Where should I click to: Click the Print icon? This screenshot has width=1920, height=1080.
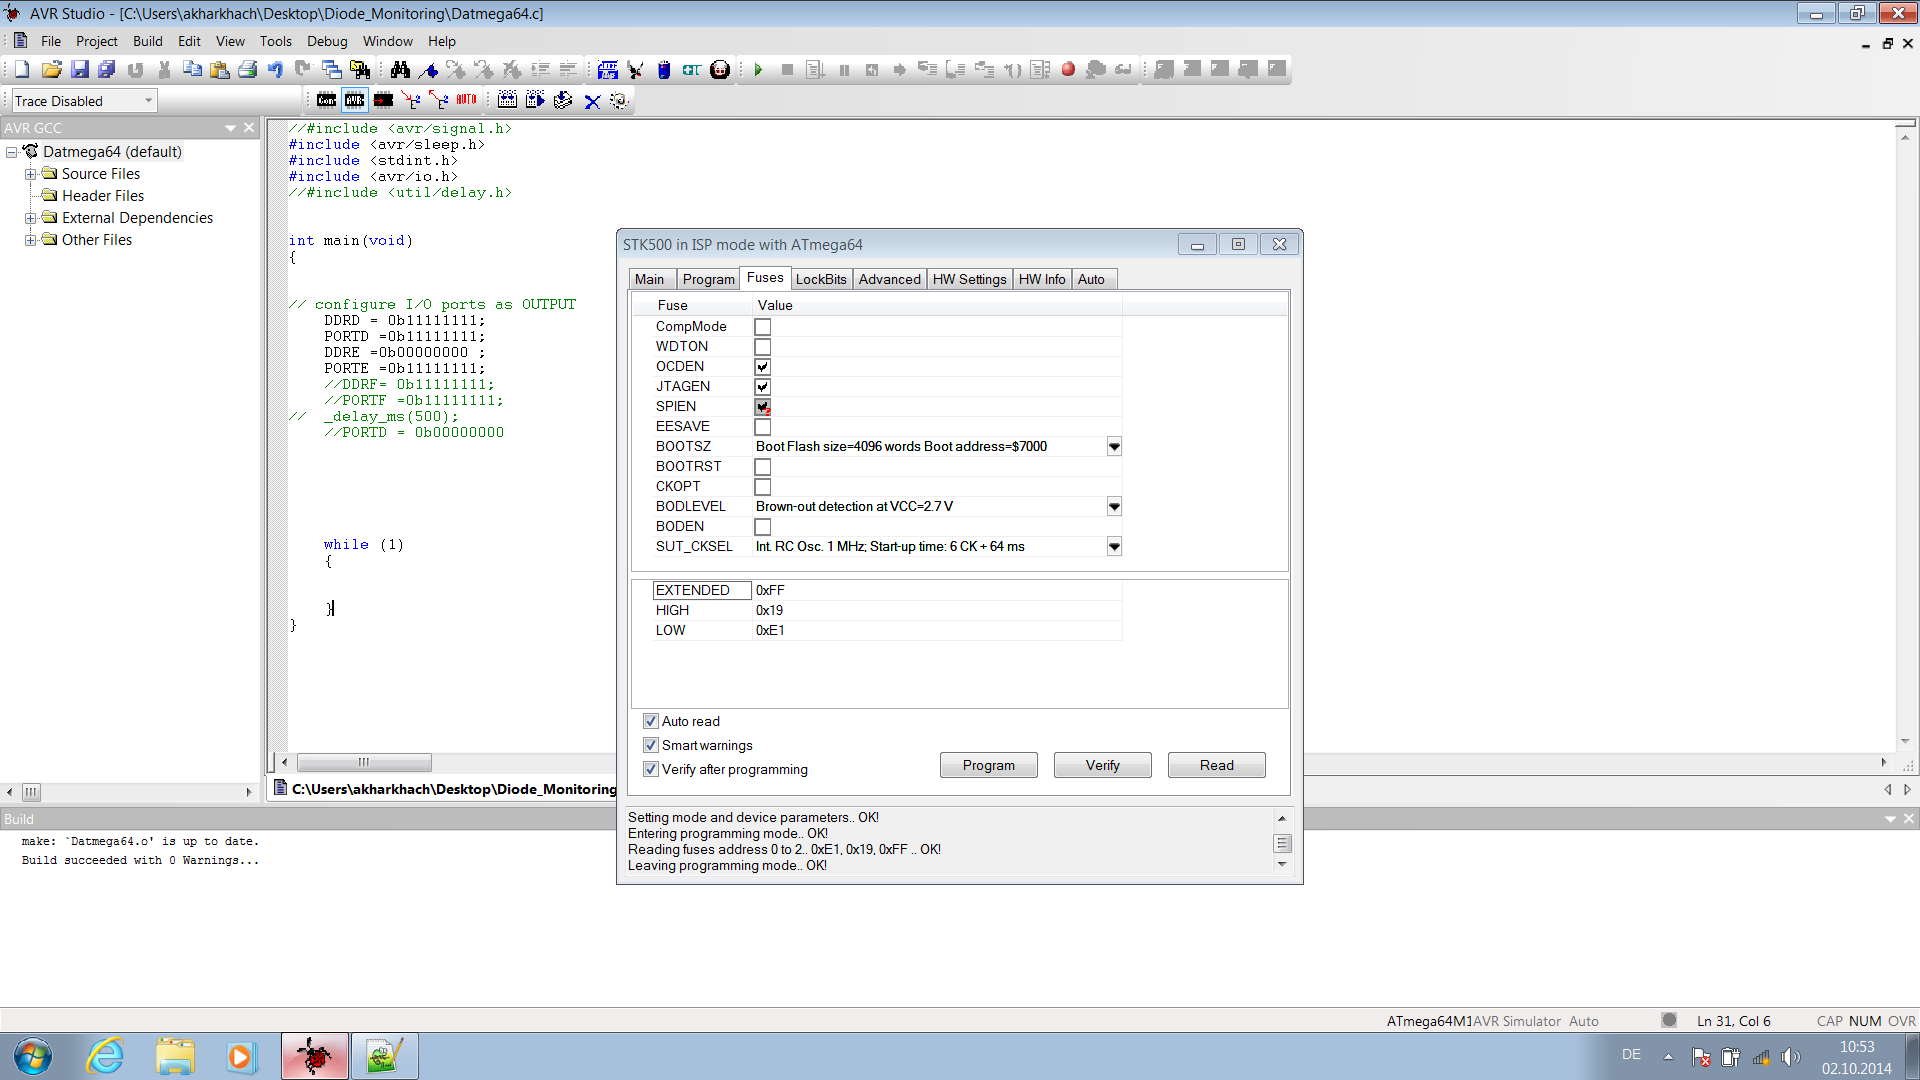247,69
